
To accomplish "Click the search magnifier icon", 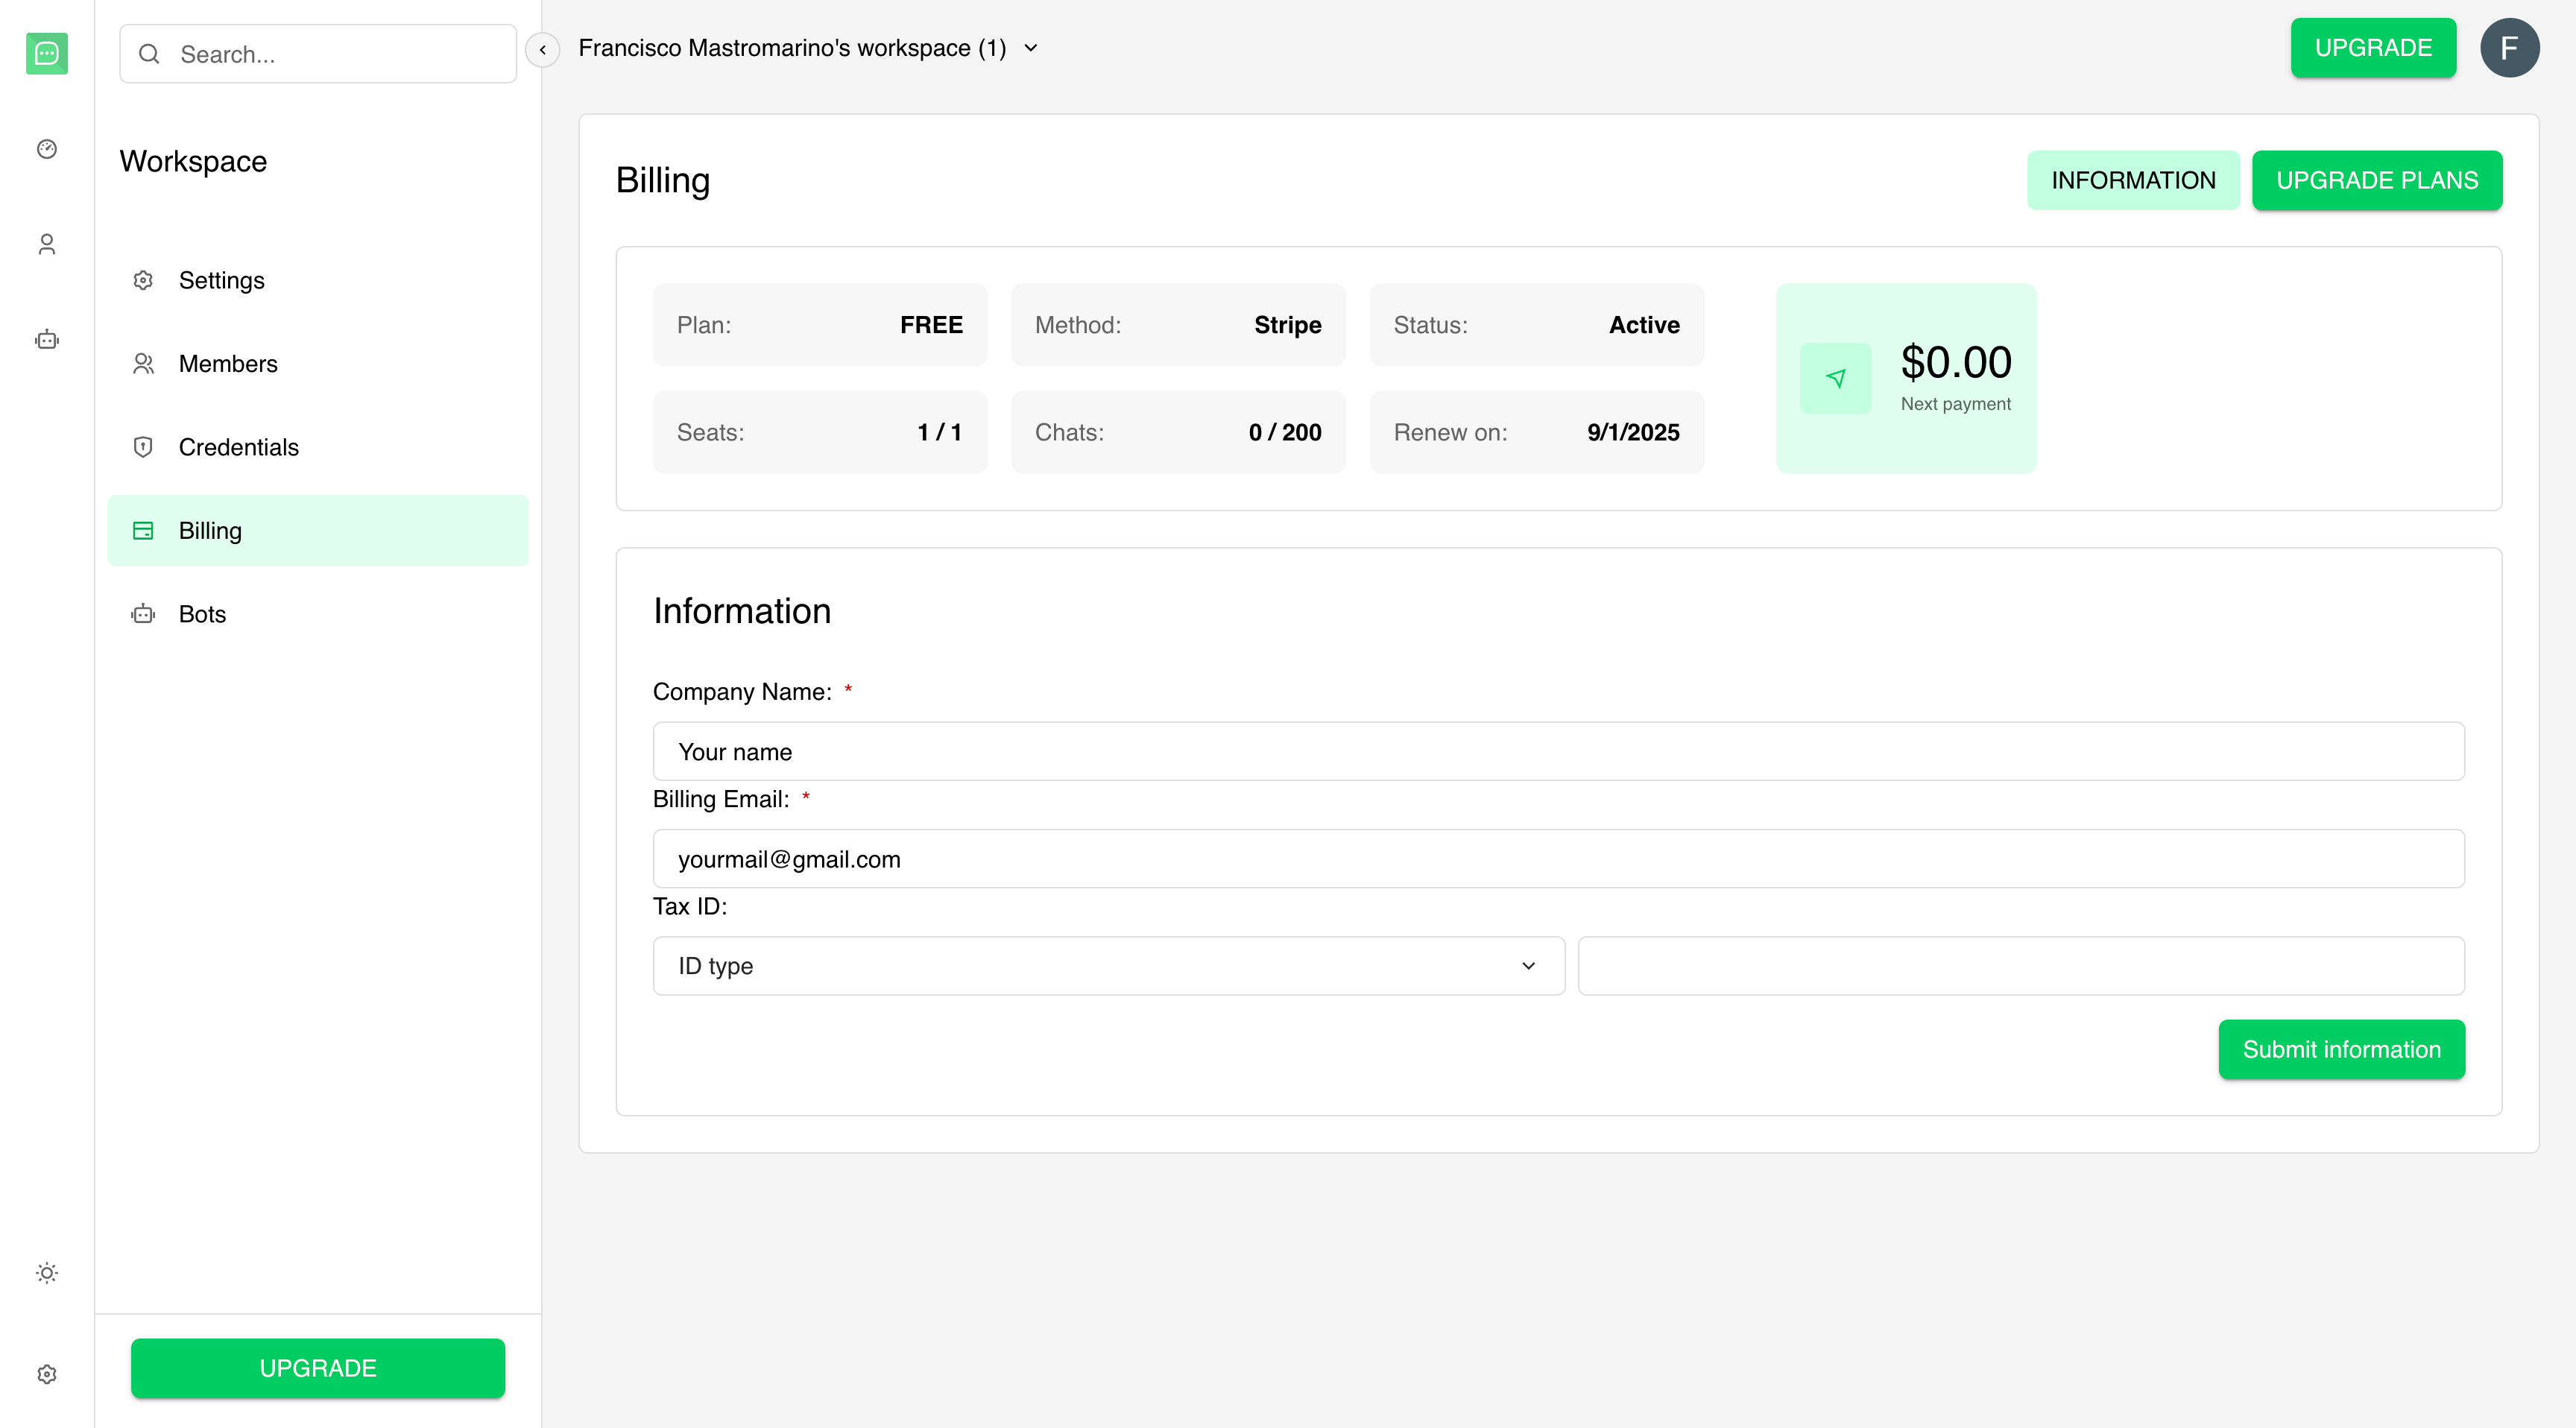I will point(149,54).
